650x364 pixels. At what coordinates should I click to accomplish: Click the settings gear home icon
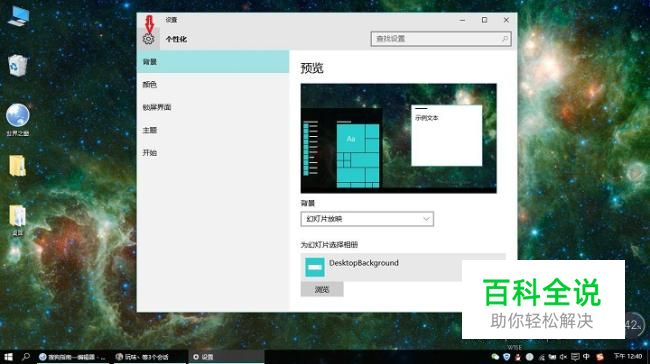point(148,39)
